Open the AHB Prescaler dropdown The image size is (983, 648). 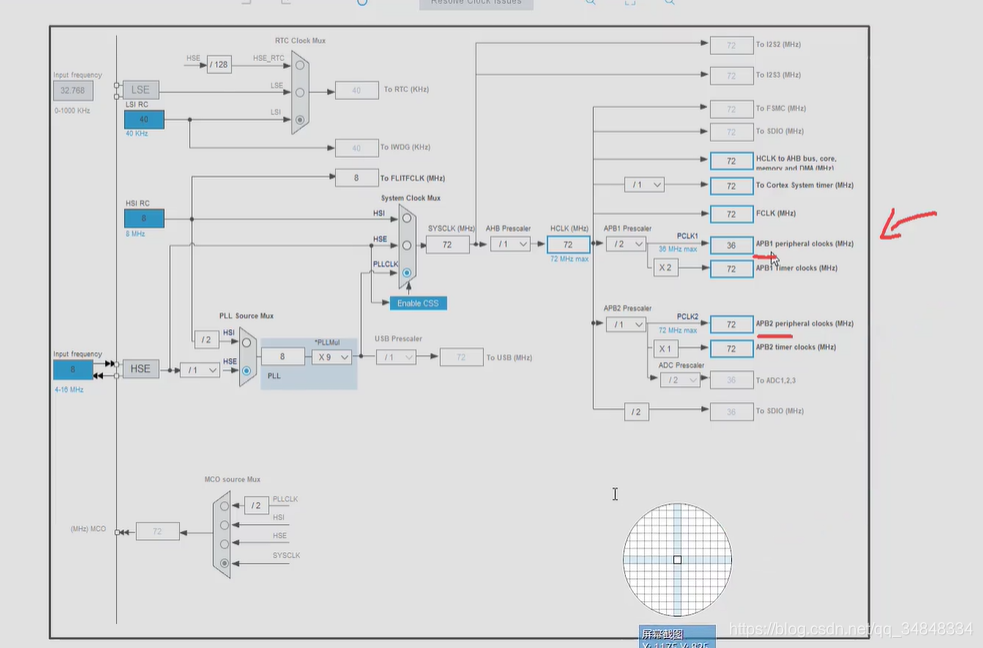click(x=510, y=244)
